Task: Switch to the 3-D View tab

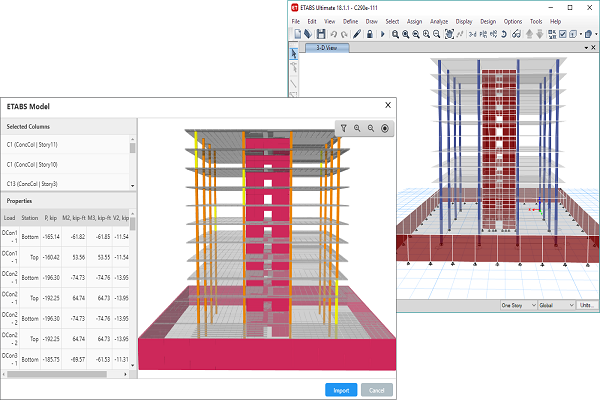Action: [323, 47]
